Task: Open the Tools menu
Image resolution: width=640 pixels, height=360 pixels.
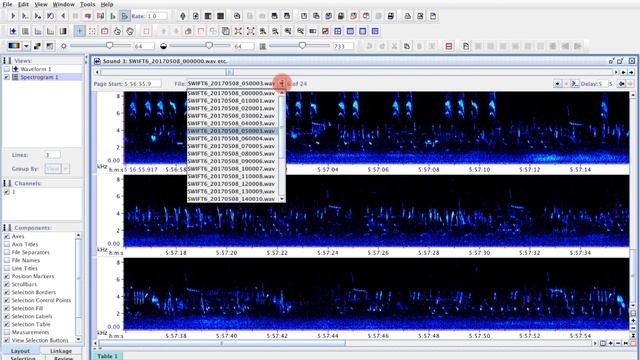Action: tap(87, 4)
